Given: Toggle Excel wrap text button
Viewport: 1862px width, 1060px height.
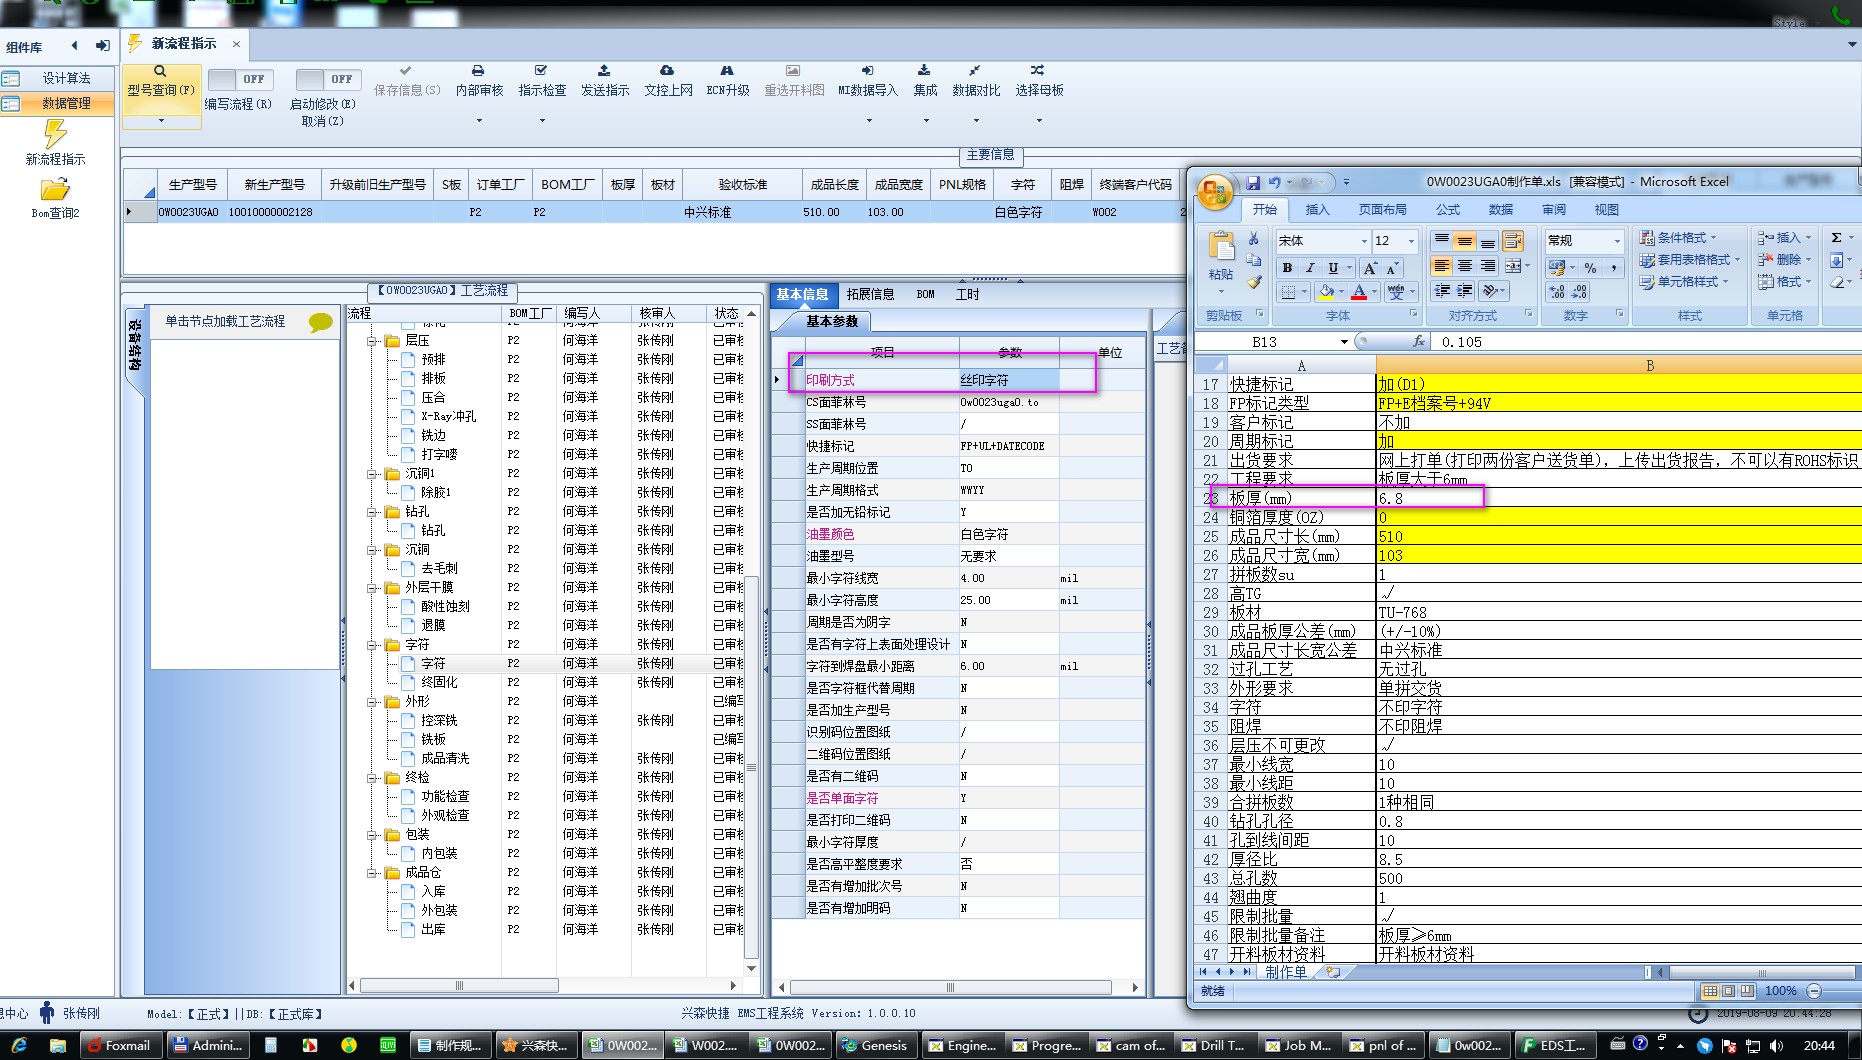Looking at the screenshot, I should point(1513,241).
